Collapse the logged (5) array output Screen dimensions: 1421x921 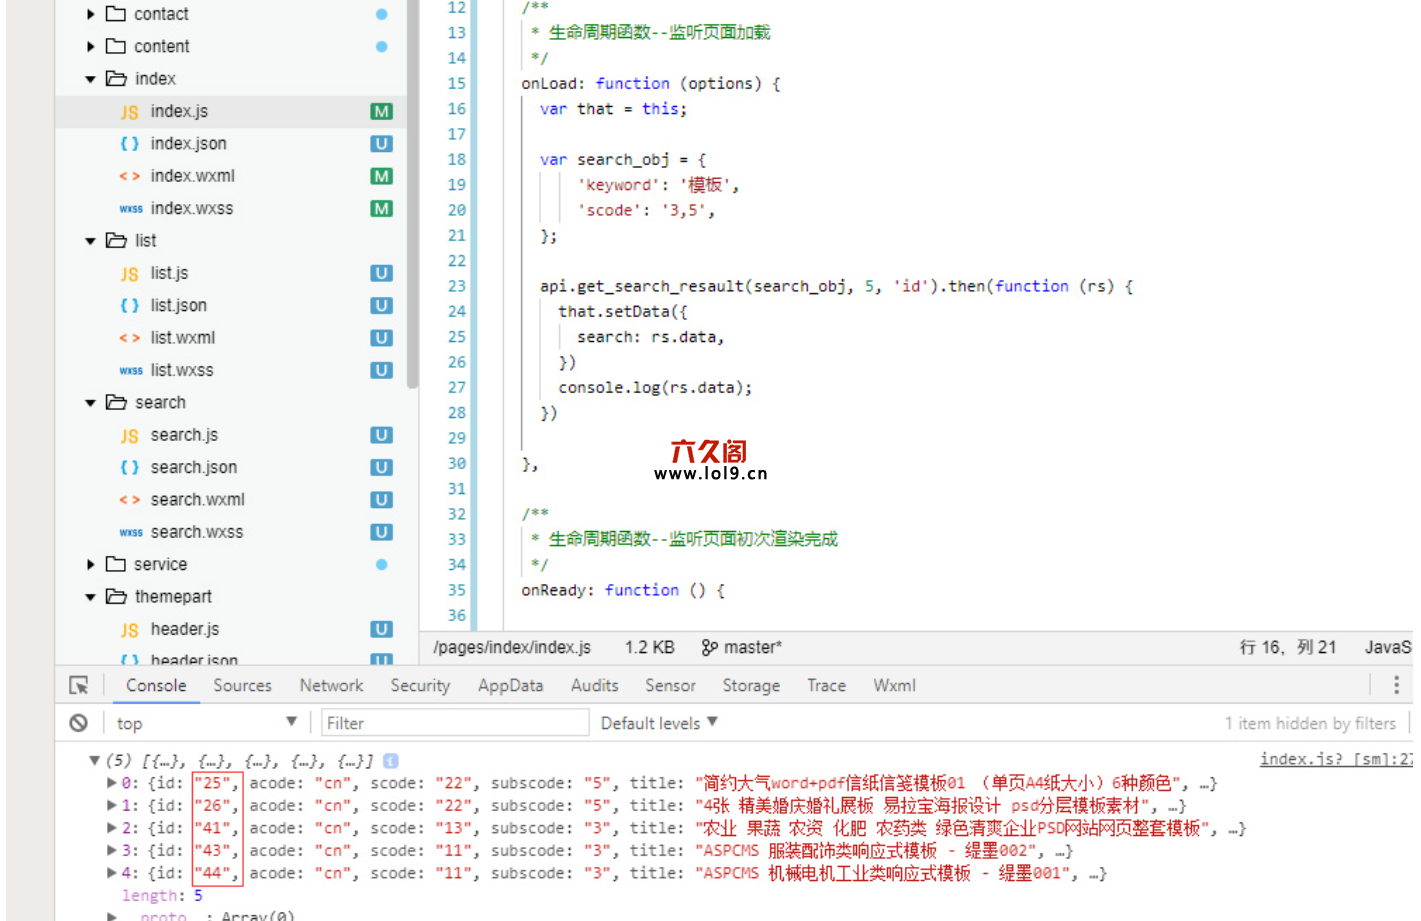94,761
